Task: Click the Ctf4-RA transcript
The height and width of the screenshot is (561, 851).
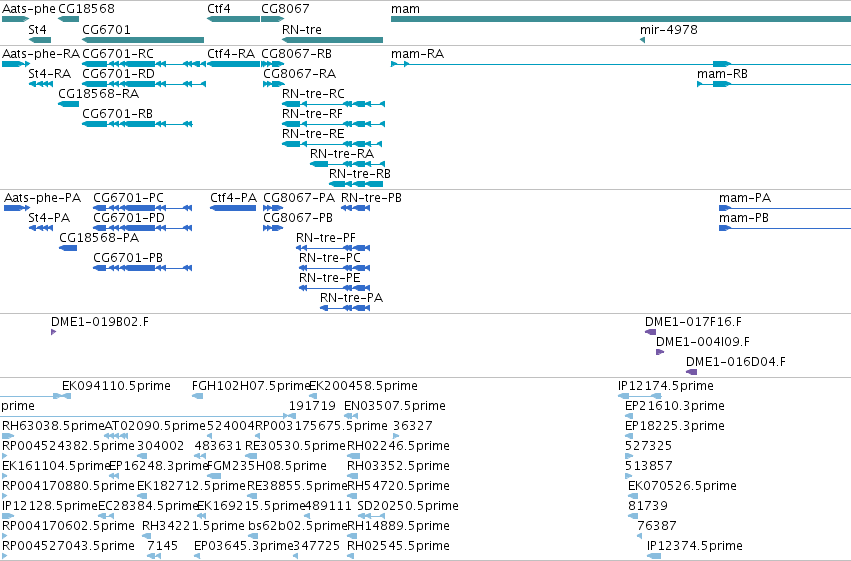Action: tap(233, 64)
